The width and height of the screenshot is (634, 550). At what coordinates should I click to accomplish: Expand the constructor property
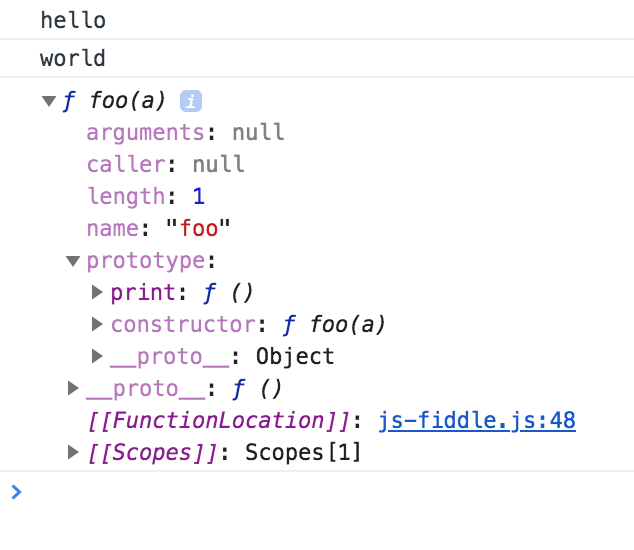97,325
